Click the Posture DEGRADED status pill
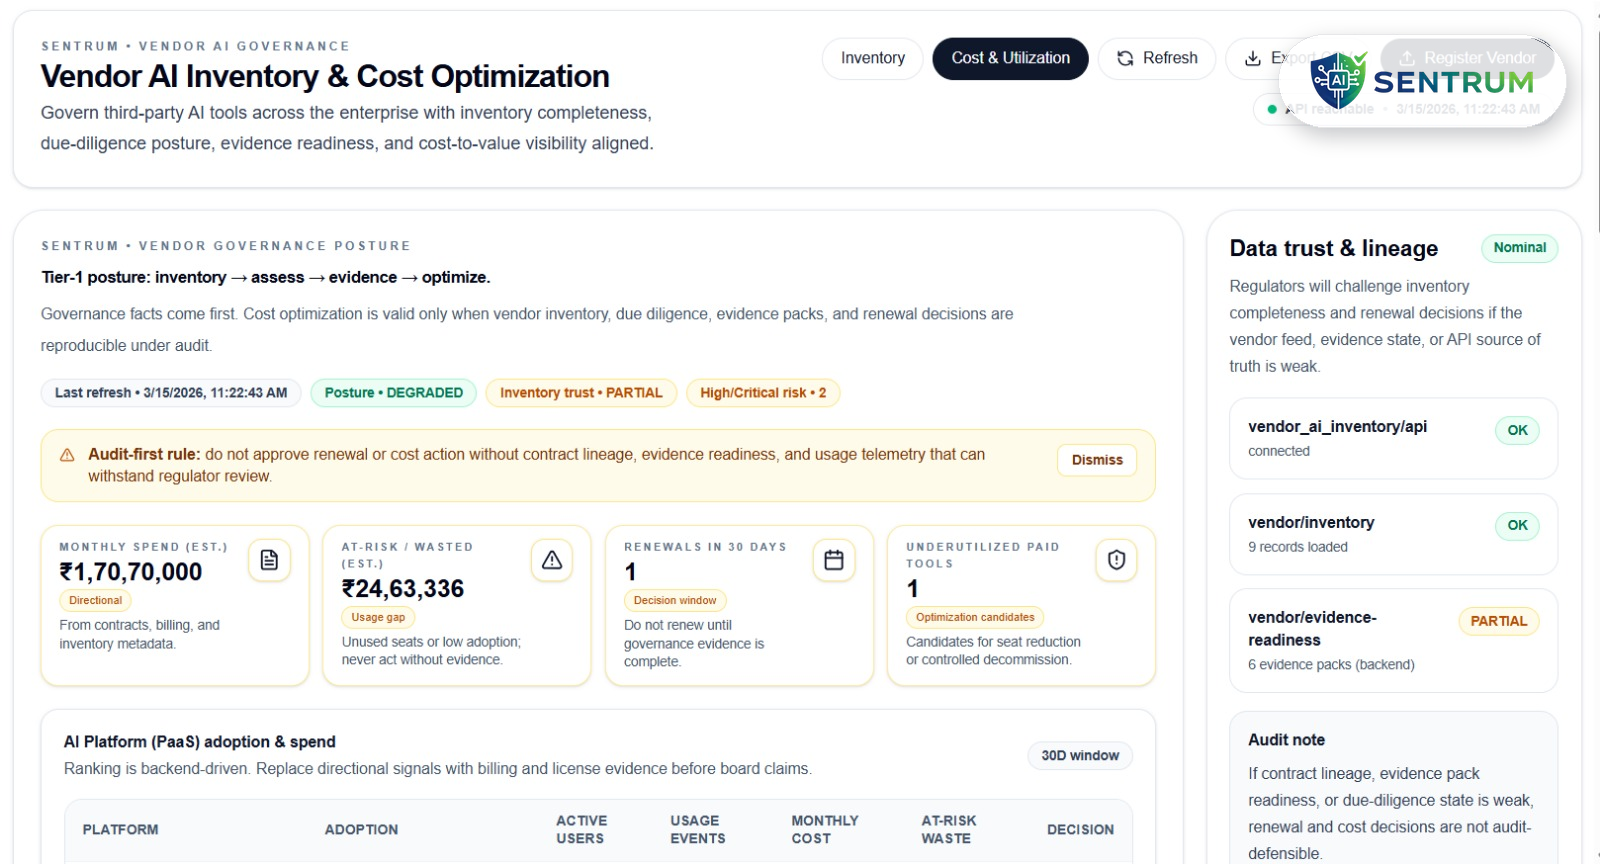Image resolution: width=1600 pixels, height=864 pixels. 393,393
